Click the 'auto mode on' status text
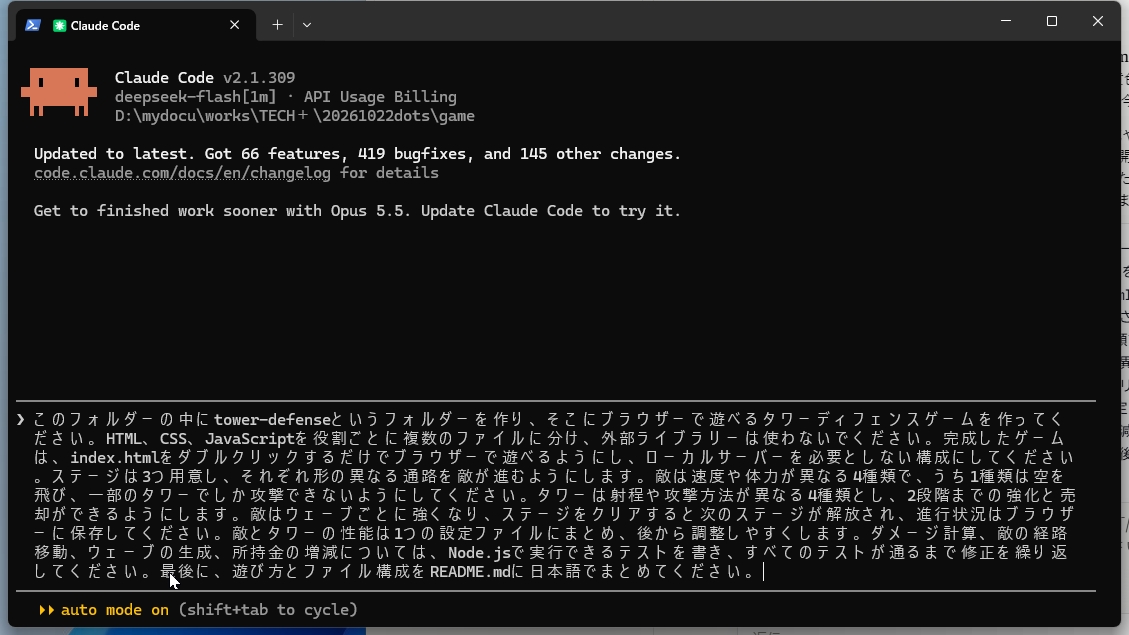This screenshot has height=635, width=1129. (114, 610)
